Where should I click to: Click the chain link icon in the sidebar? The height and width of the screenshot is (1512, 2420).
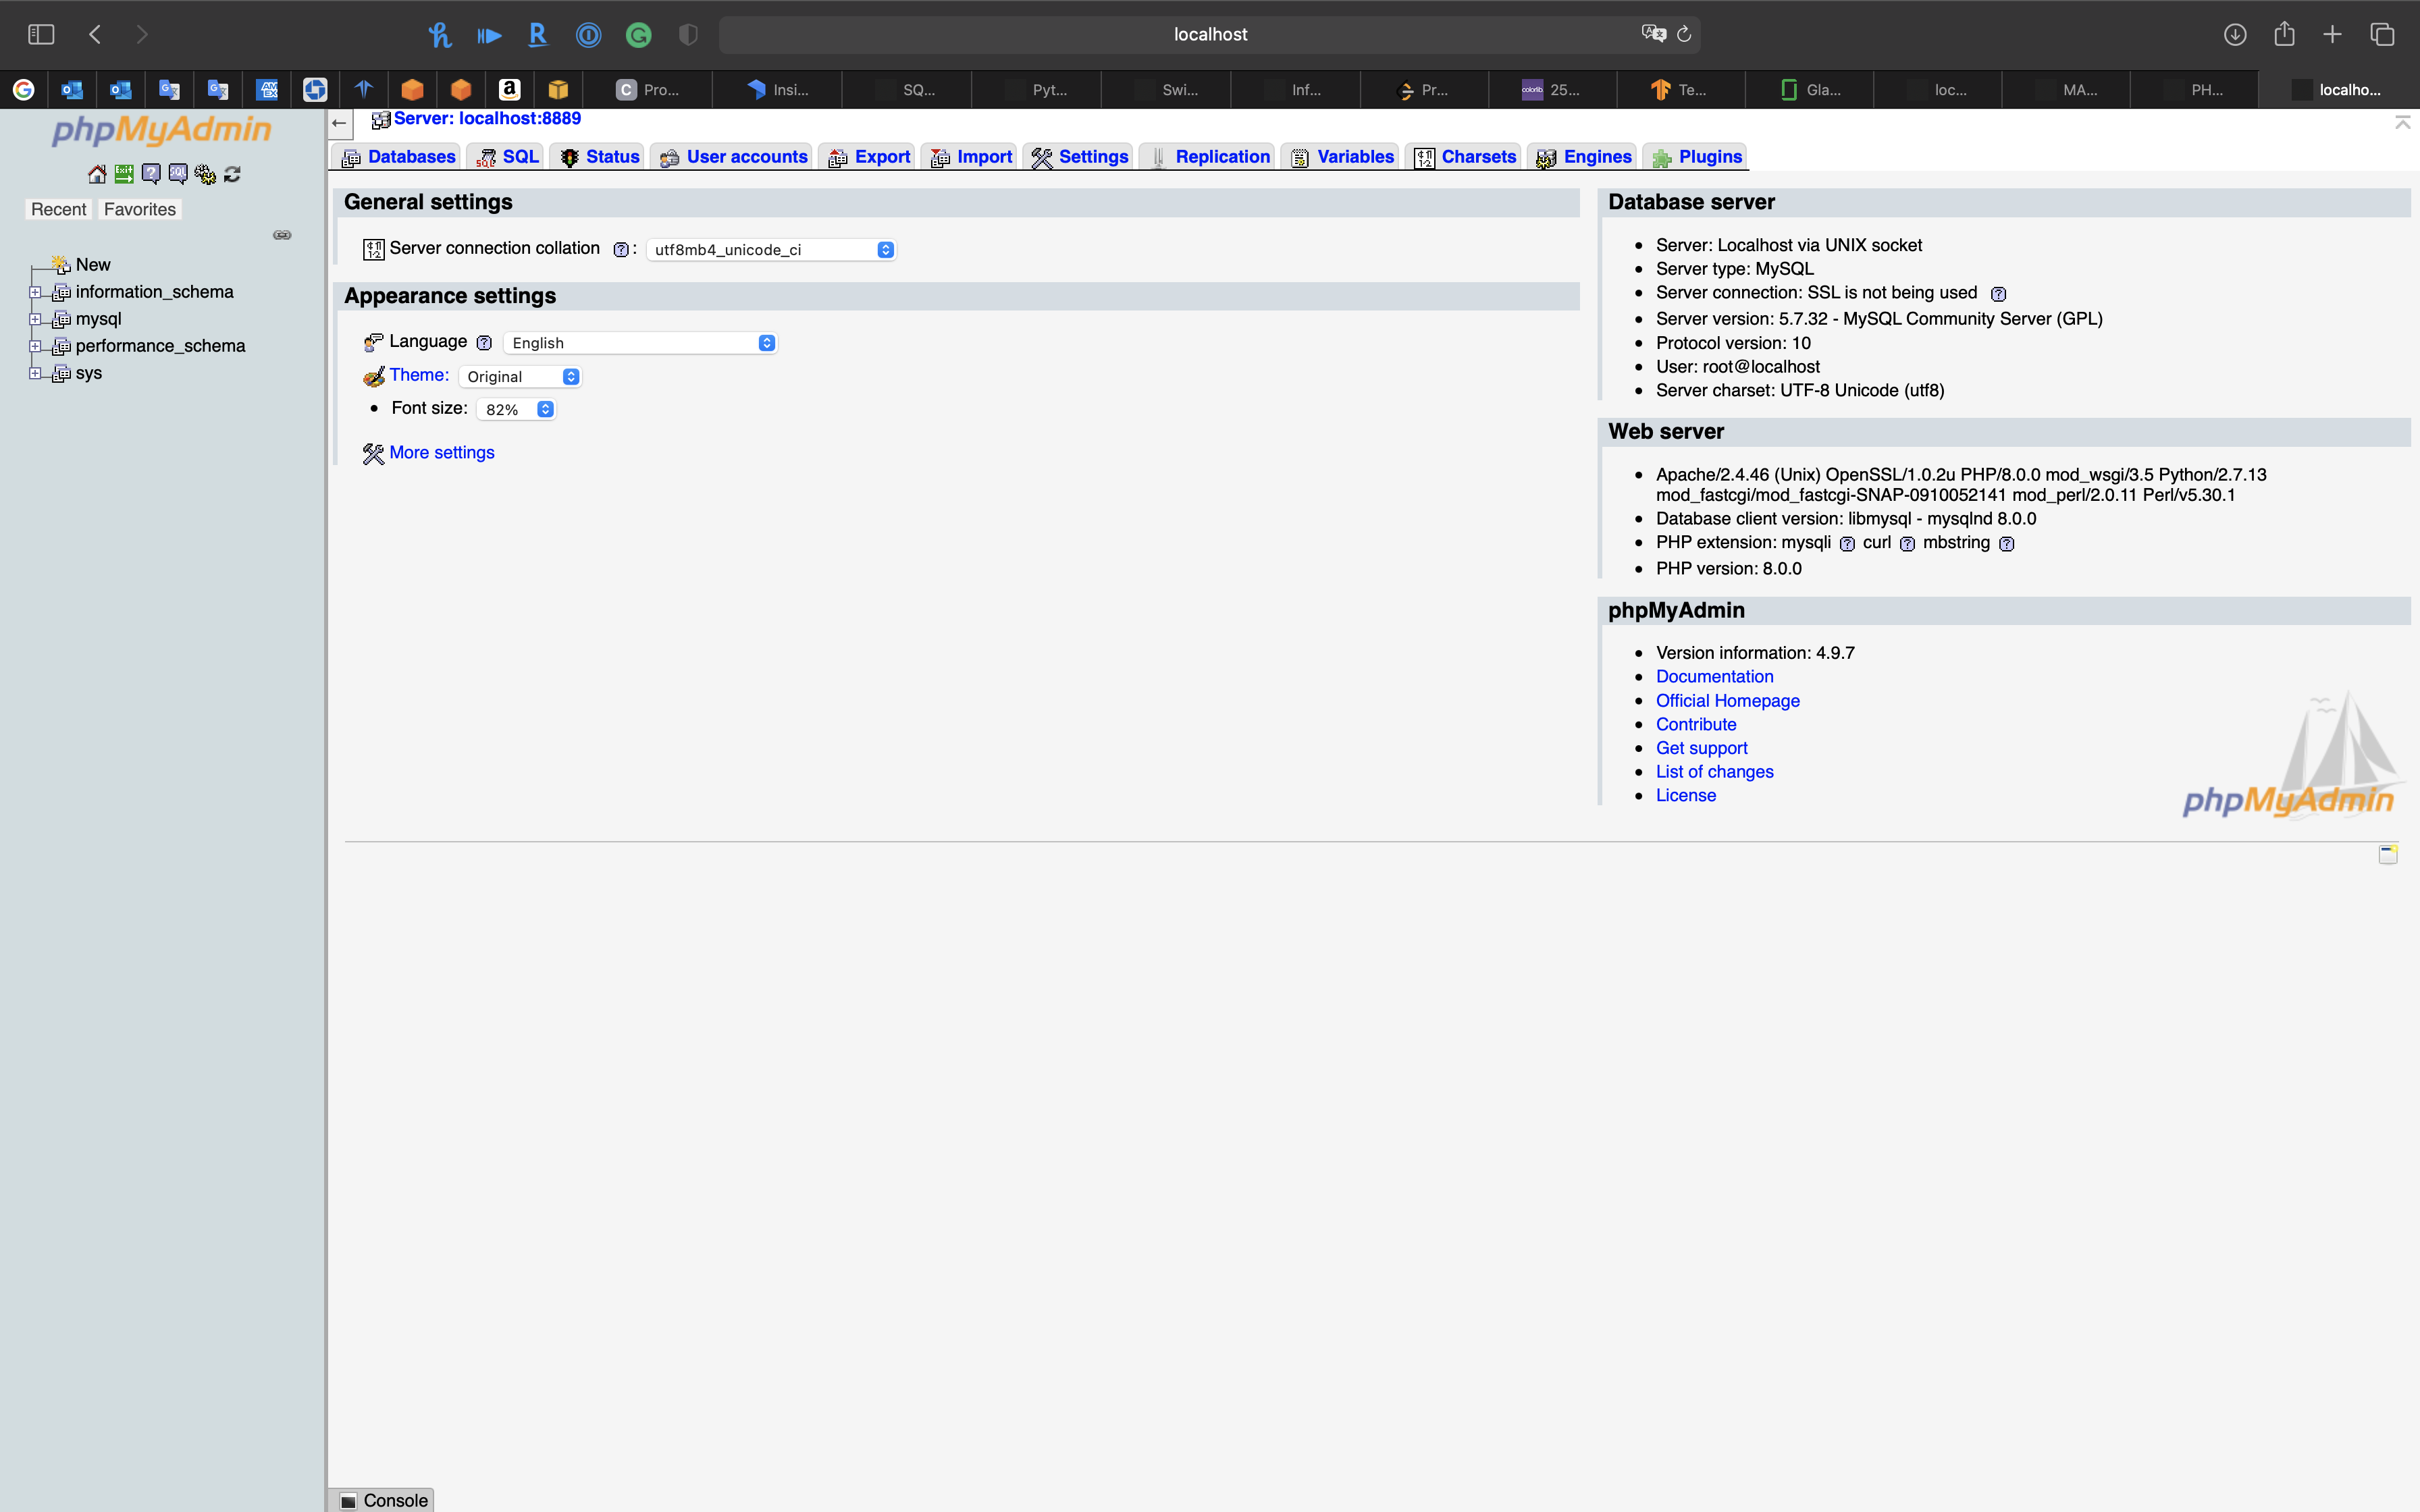click(x=282, y=235)
